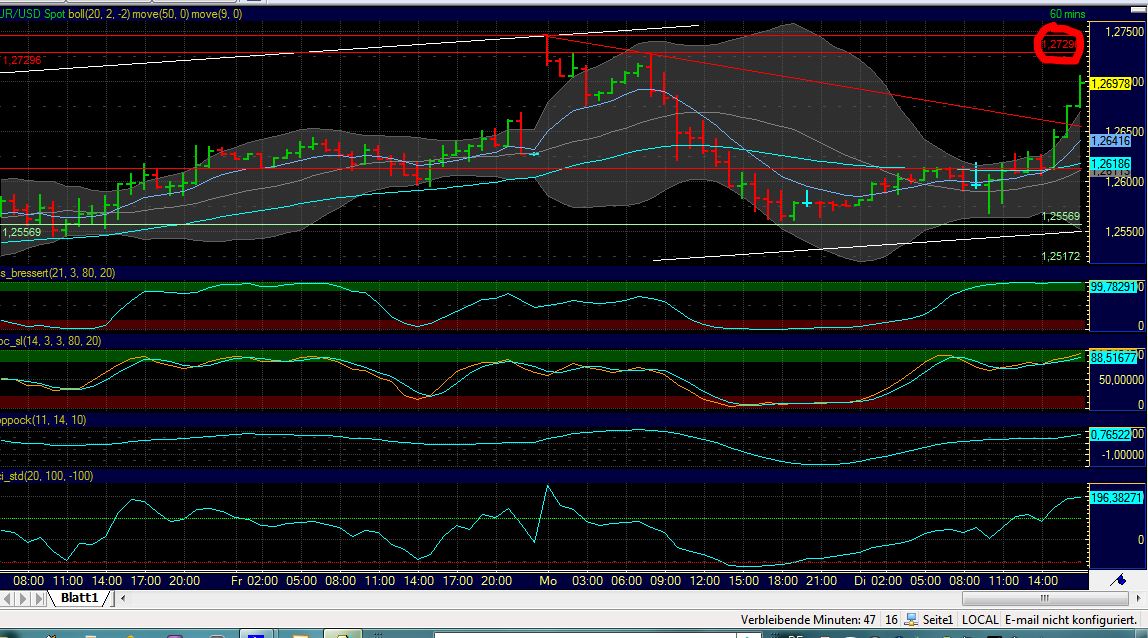Click LOCAL in the status bar
The height and width of the screenshot is (638, 1148).
coord(981,619)
